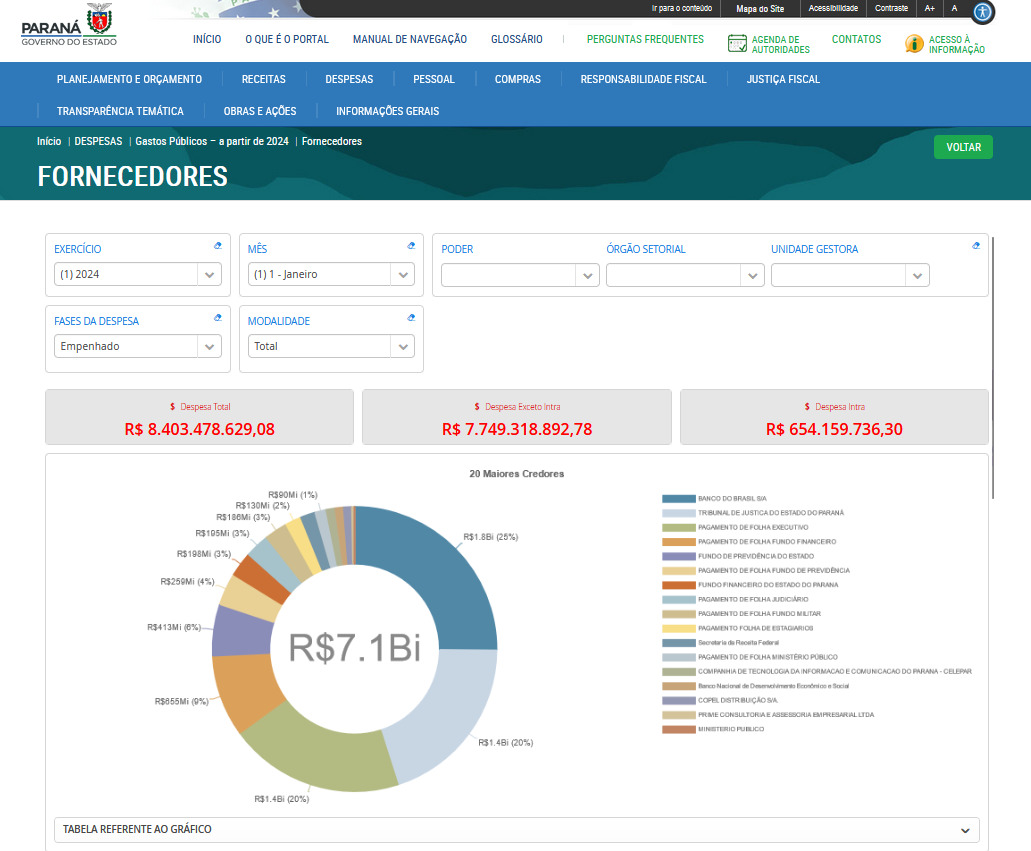Click the Paraná Governo do Estado logo
1031x851 pixels.
[69, 26]
